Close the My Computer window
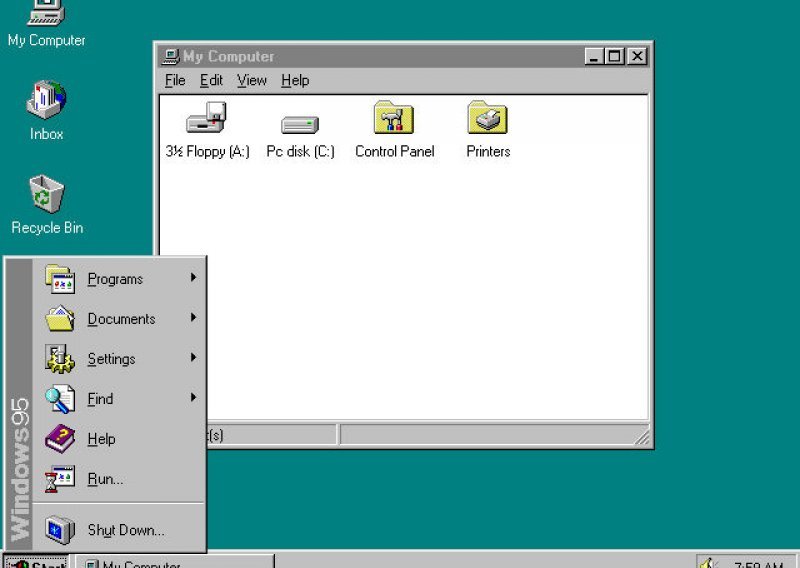The width and height of the screenshot is (800, 568). 637,56
